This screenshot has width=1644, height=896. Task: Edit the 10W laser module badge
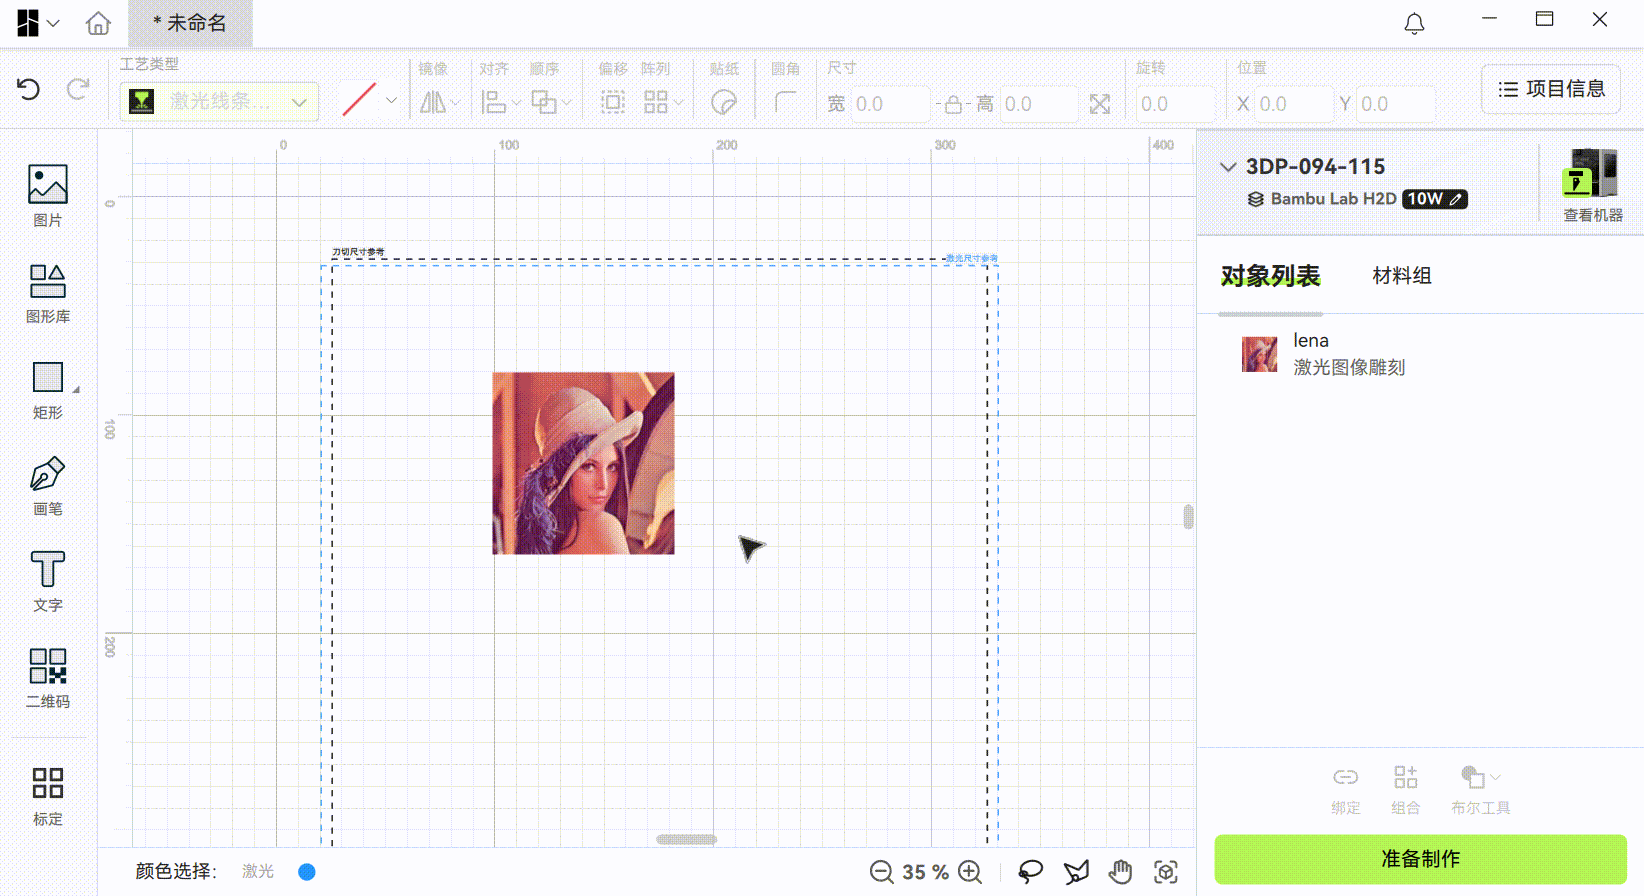click(x=1434, y=199)
